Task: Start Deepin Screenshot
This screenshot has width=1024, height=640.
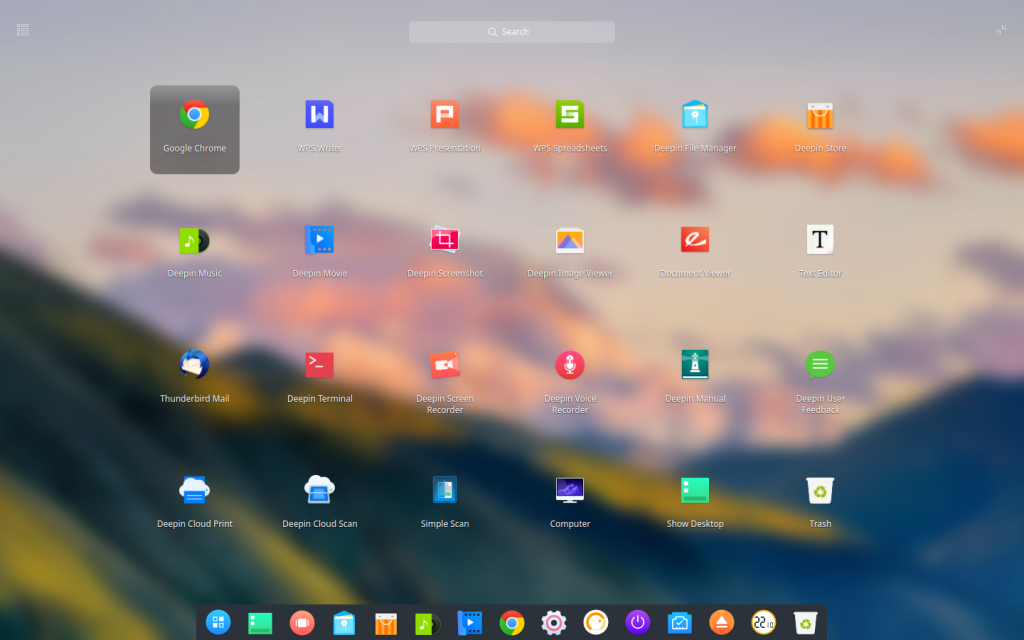Action: 444,240
